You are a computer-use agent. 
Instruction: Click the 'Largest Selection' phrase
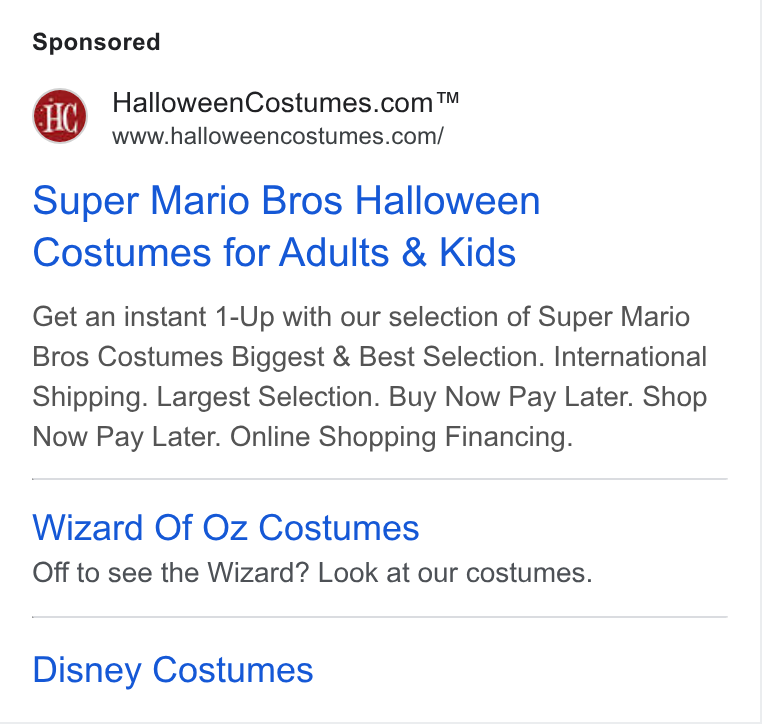(x=265, y=397)
